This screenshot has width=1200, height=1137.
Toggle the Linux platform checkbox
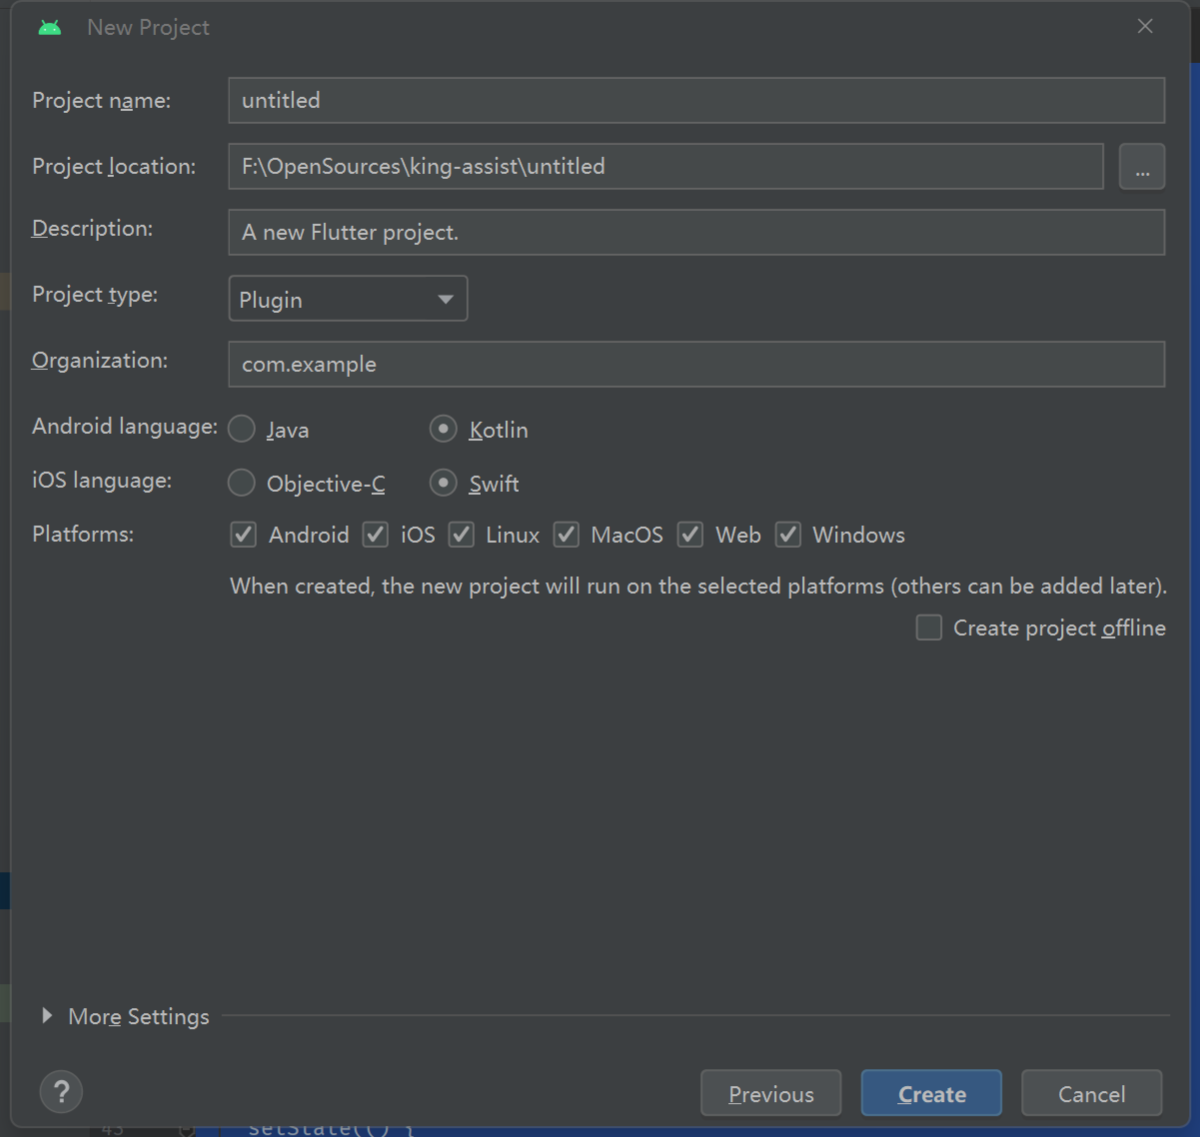[461, 535]
